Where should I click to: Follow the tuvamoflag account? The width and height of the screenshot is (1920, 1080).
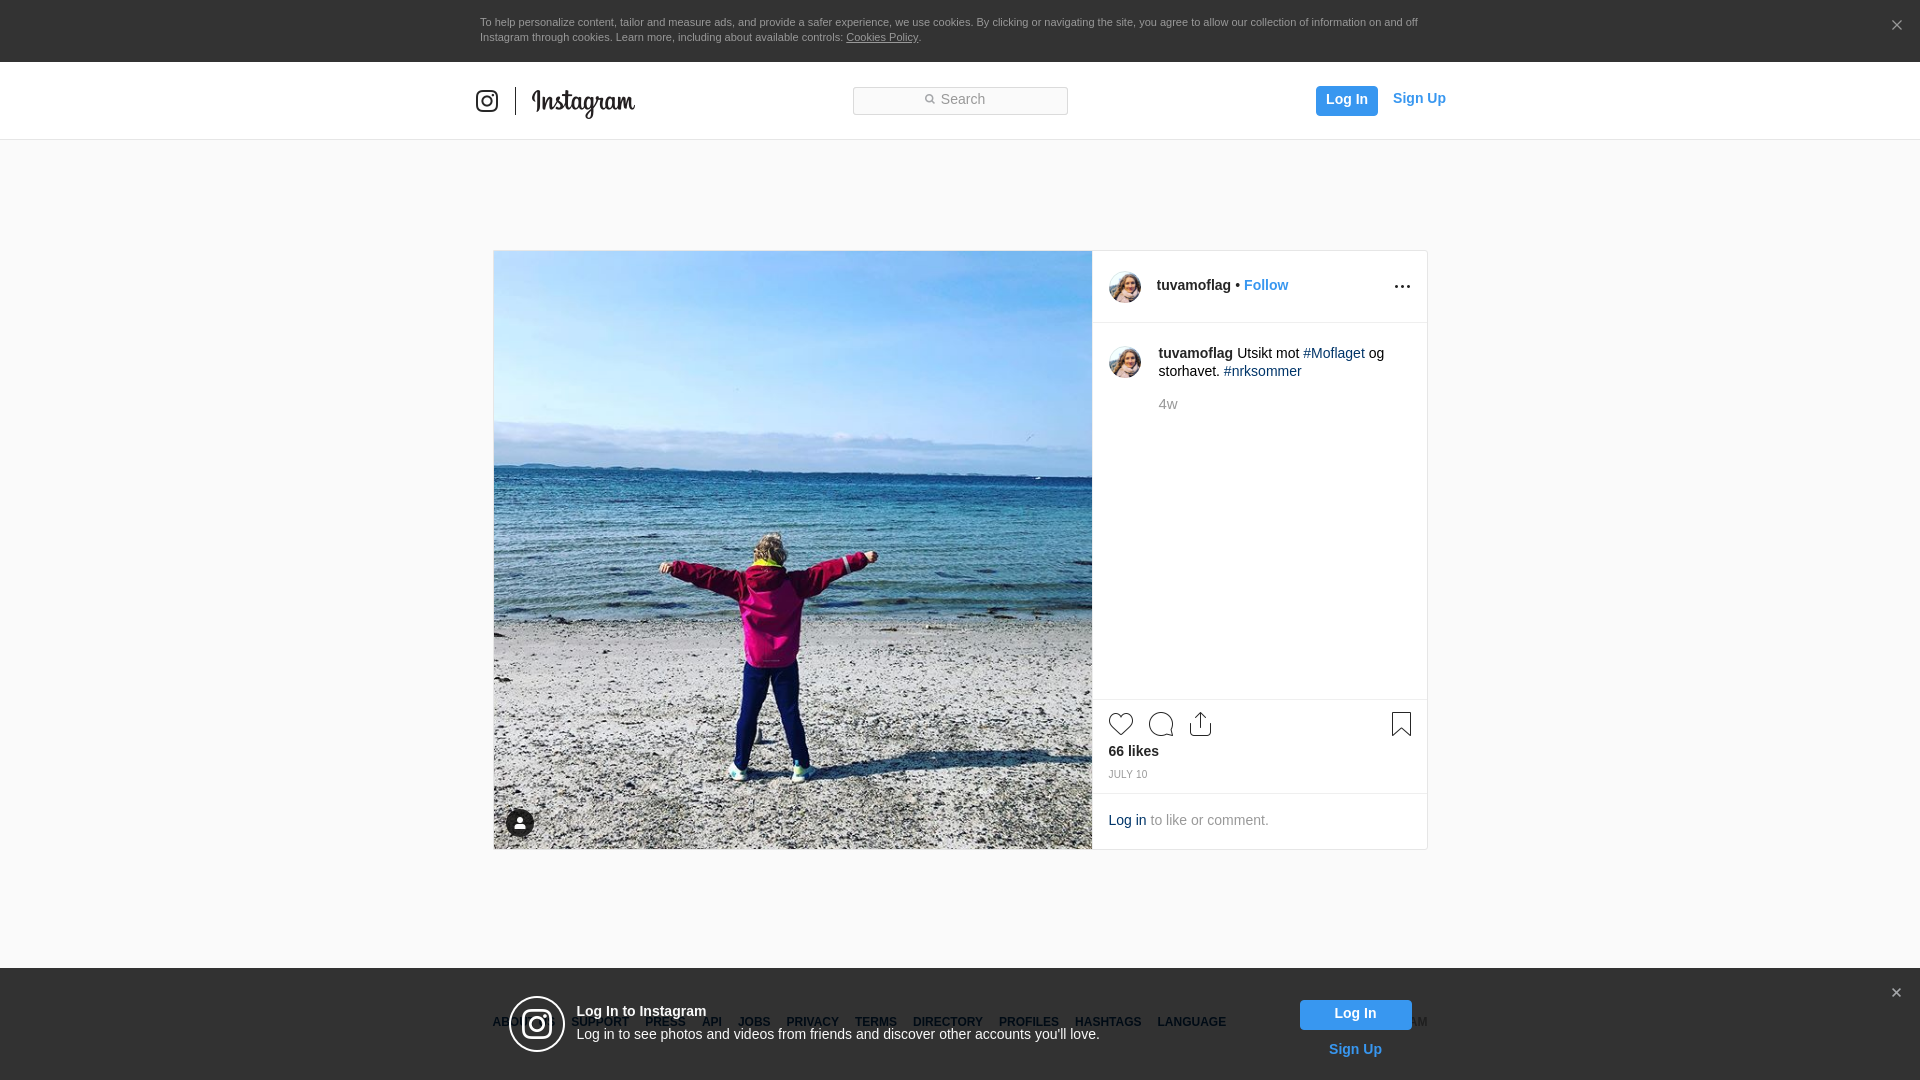click(1265, 285)
